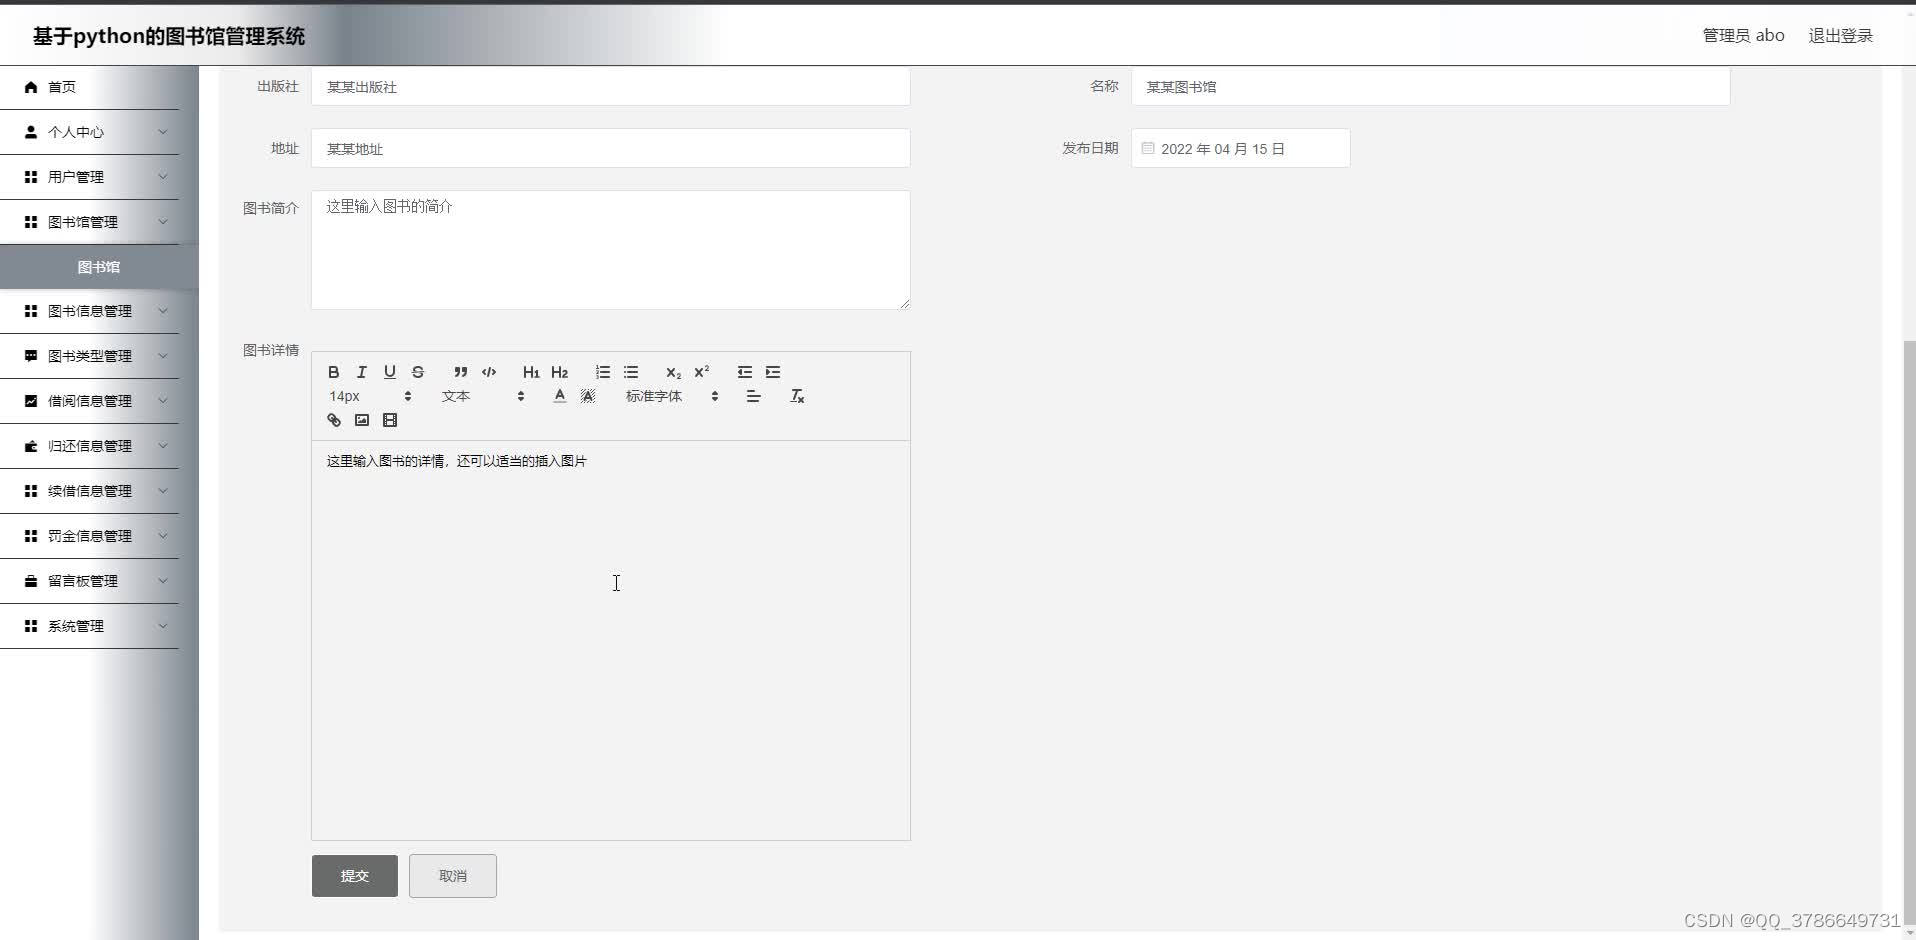Open 首页 home in sidebar
The image size is (1916, 940).
(x=90, y=87)
